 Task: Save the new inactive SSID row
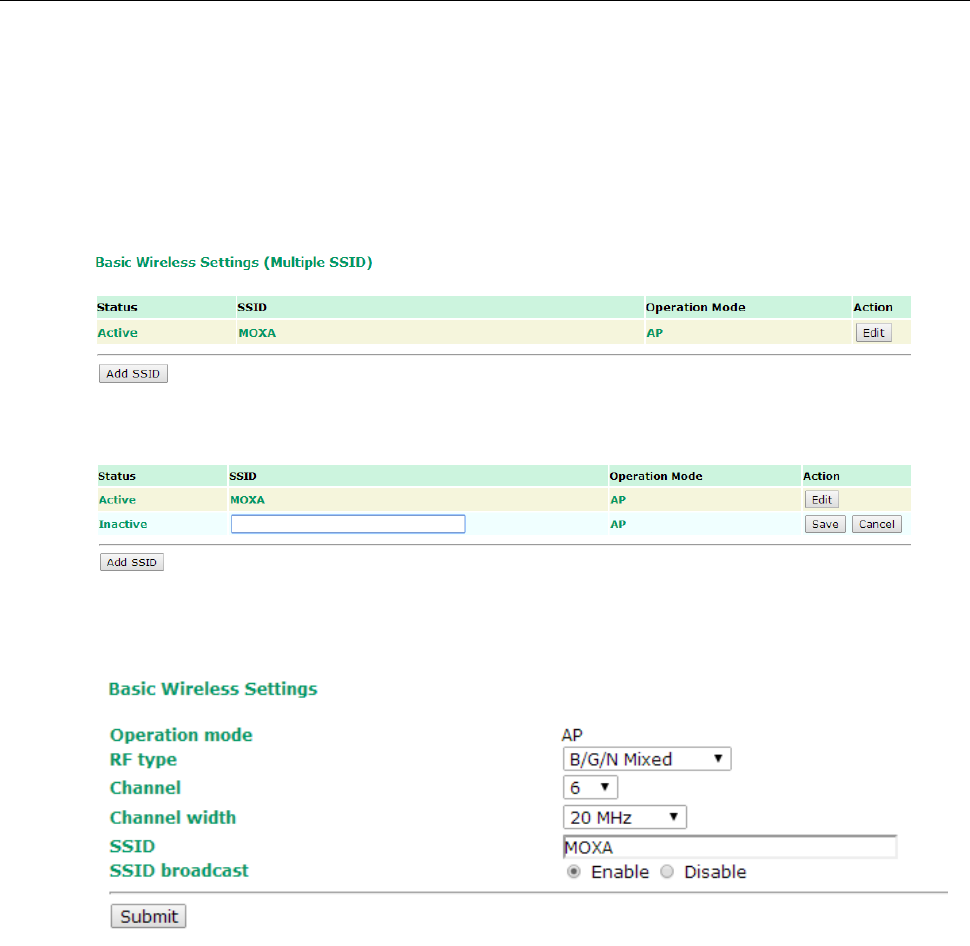tap(825, 524)
